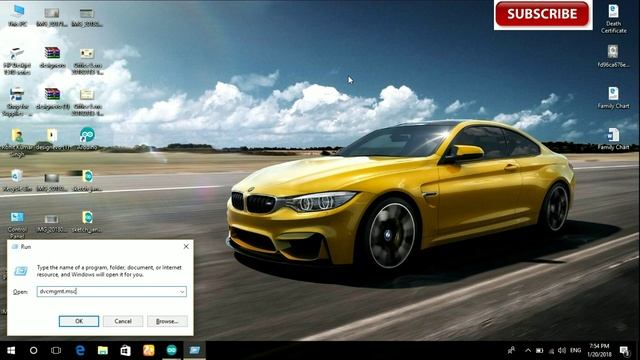Select the Control Panel desktop icon
640x360 pixels.
[x=17, y=224]
